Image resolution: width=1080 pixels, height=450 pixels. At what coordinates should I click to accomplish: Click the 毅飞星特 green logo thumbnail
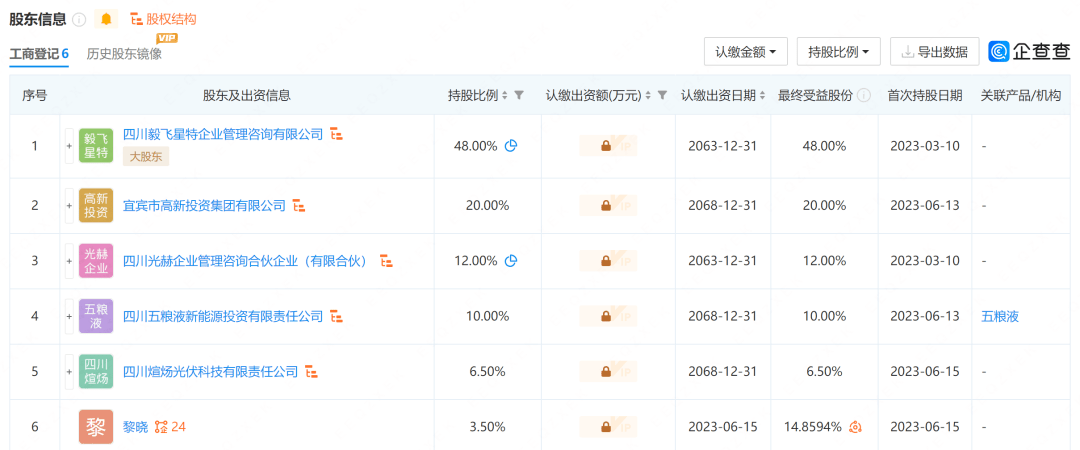point(96,146)
